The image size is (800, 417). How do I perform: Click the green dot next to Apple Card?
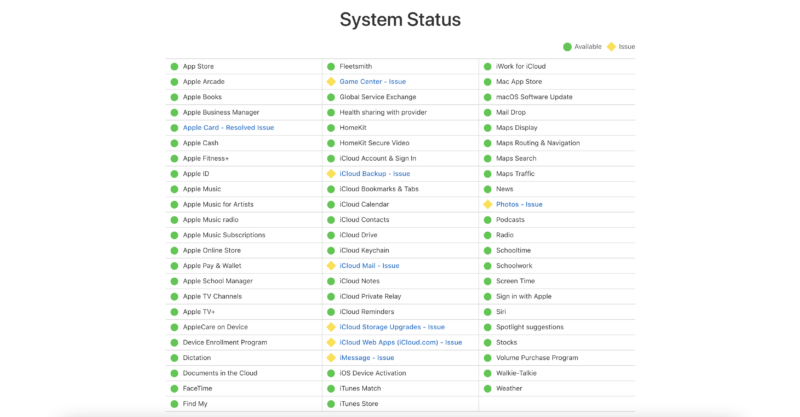click(174, 128)
